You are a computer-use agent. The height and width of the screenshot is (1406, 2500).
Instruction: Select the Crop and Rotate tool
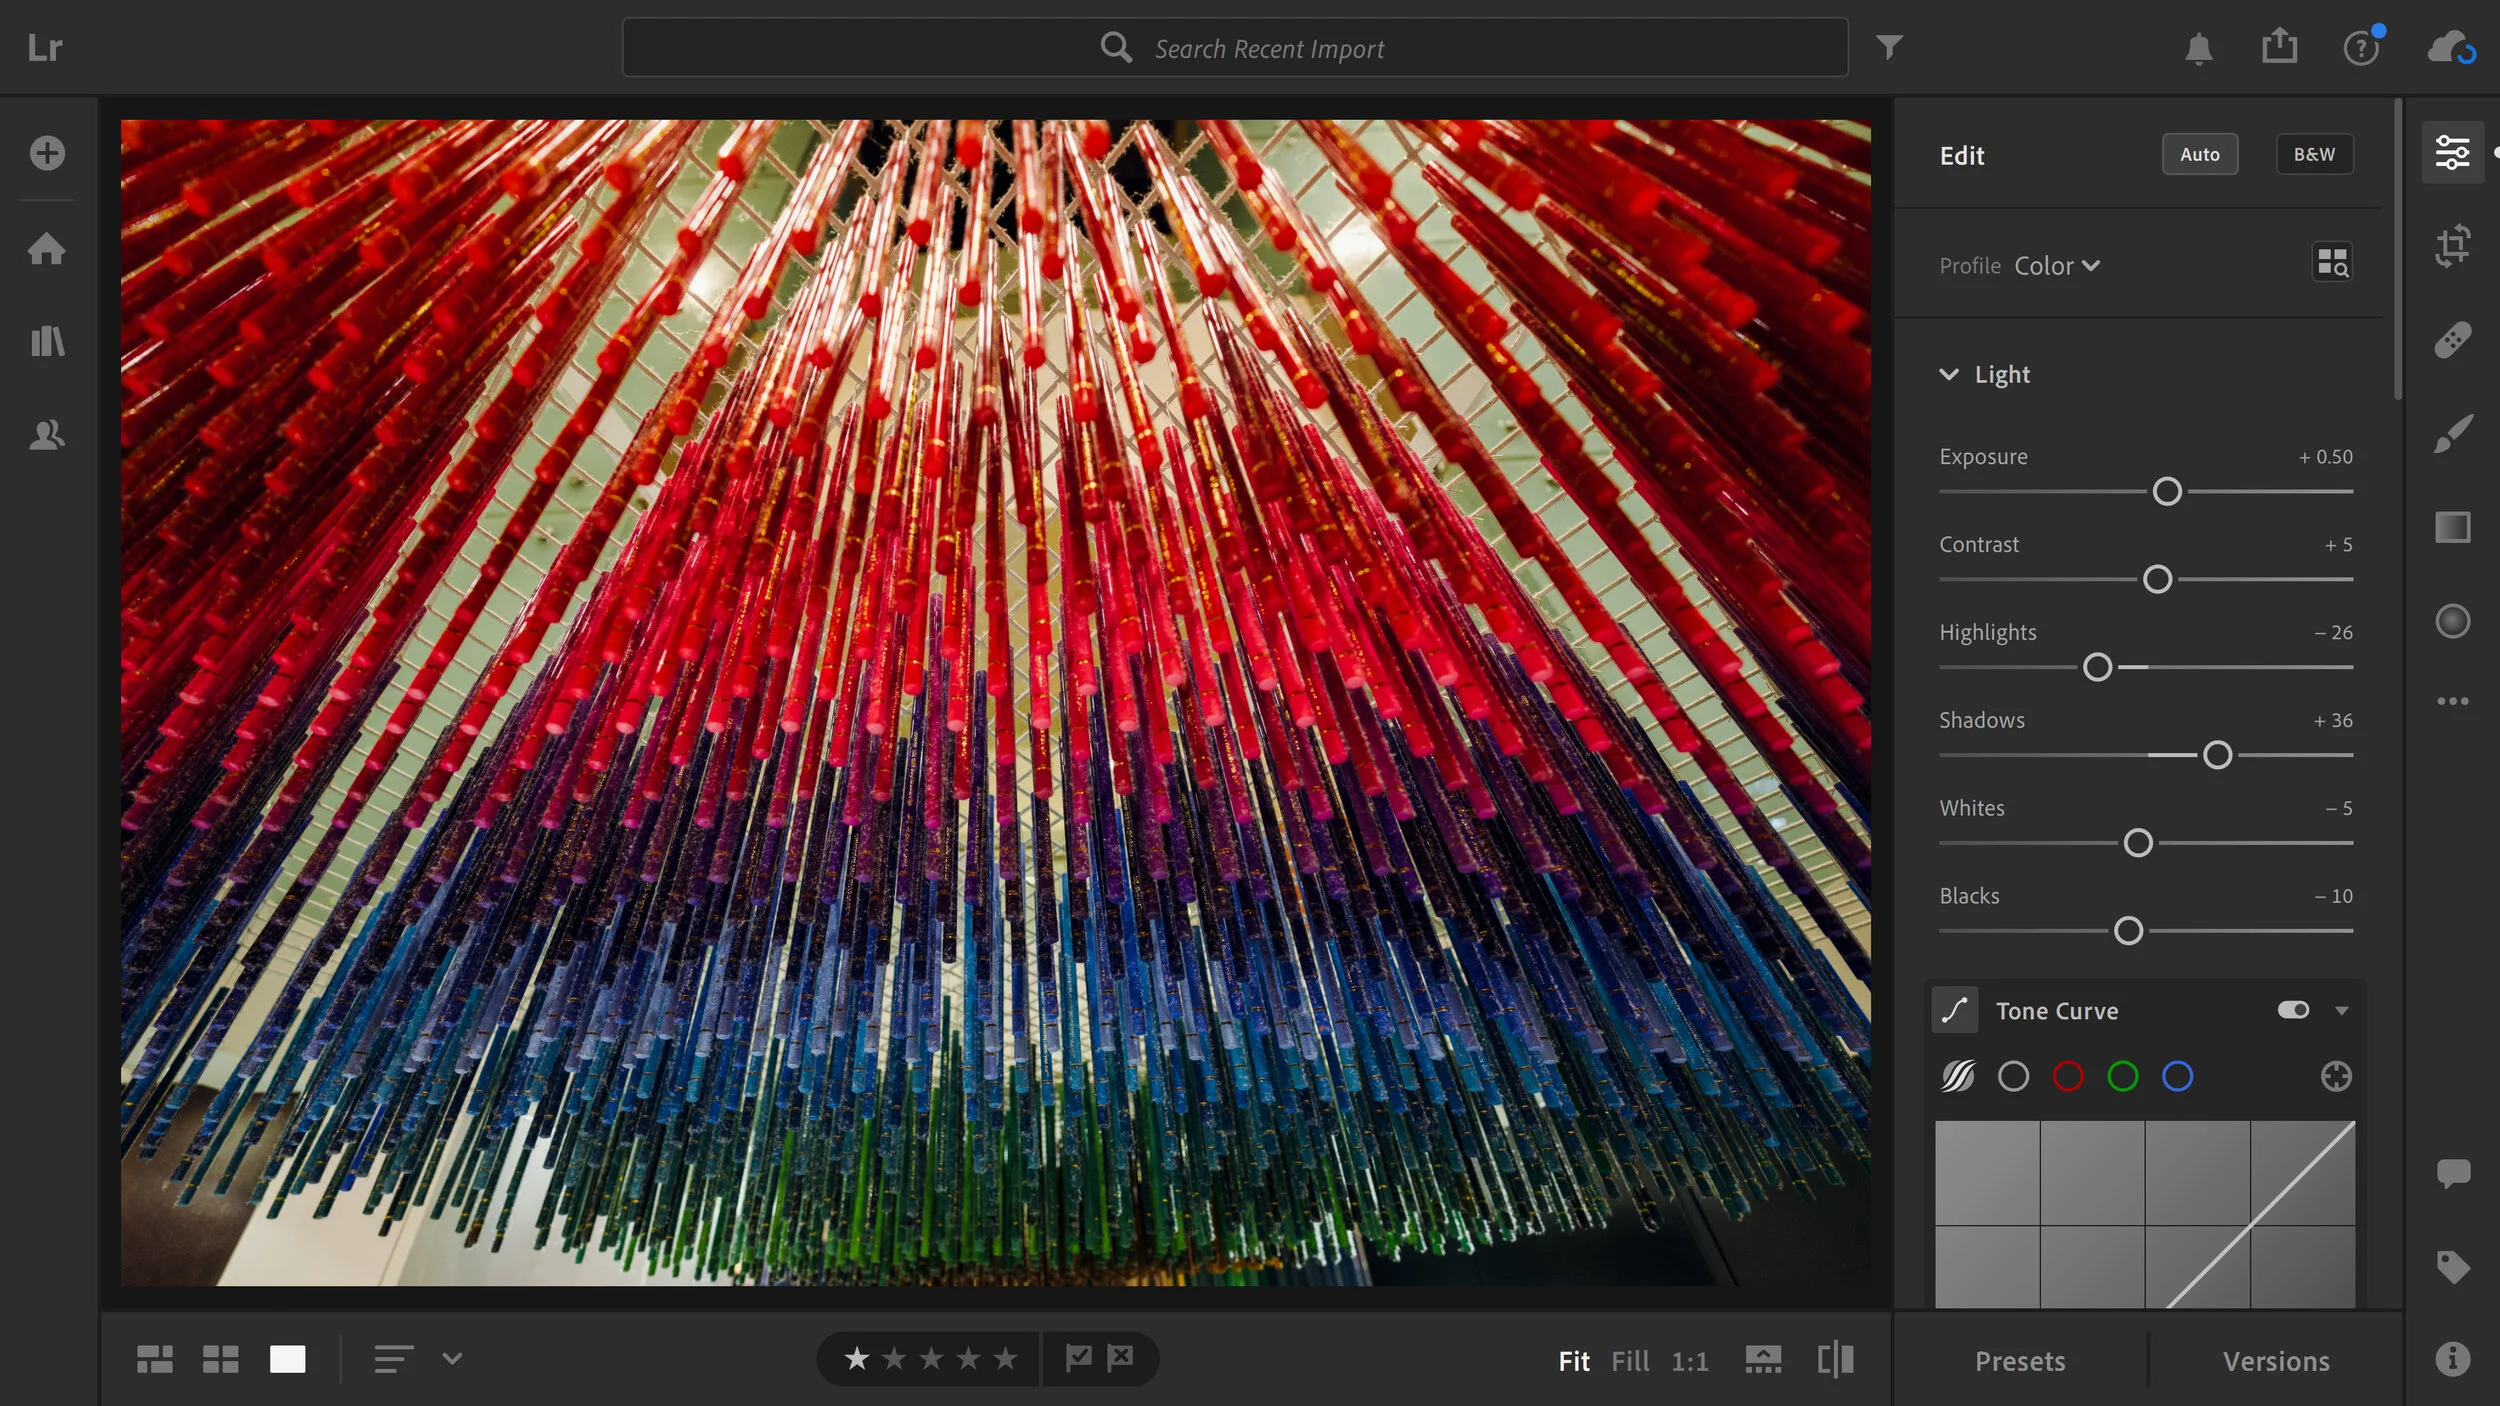(2452, 246)
